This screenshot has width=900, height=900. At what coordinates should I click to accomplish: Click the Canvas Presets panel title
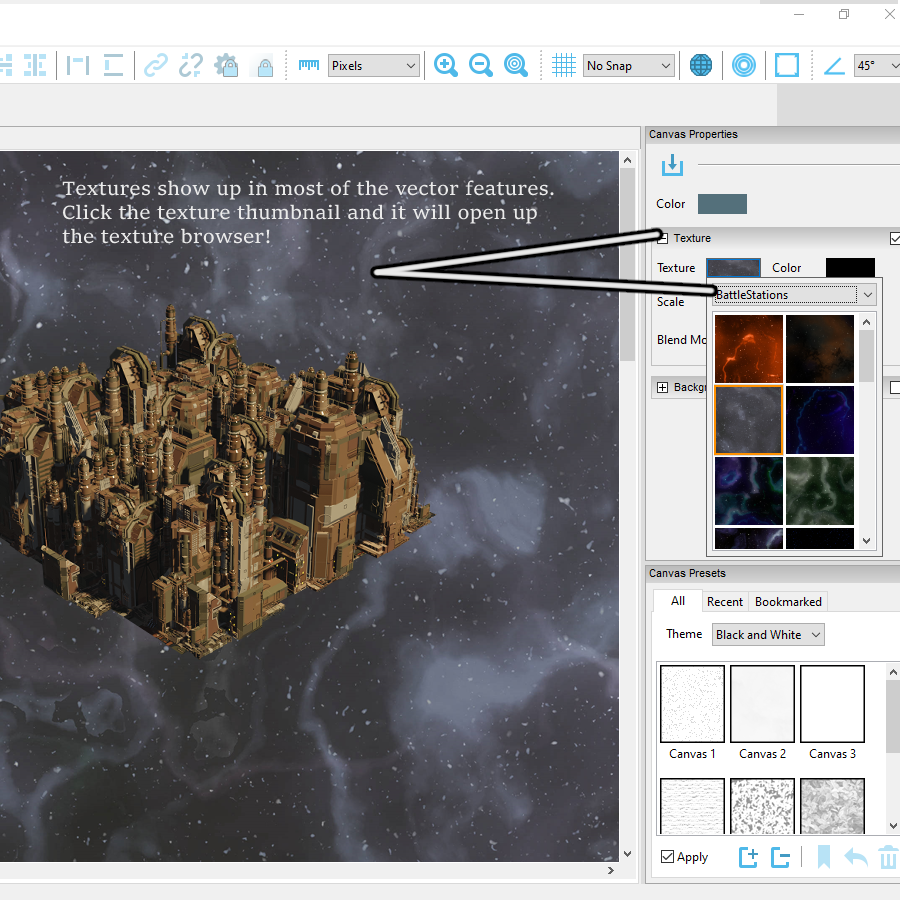(687, 573)
